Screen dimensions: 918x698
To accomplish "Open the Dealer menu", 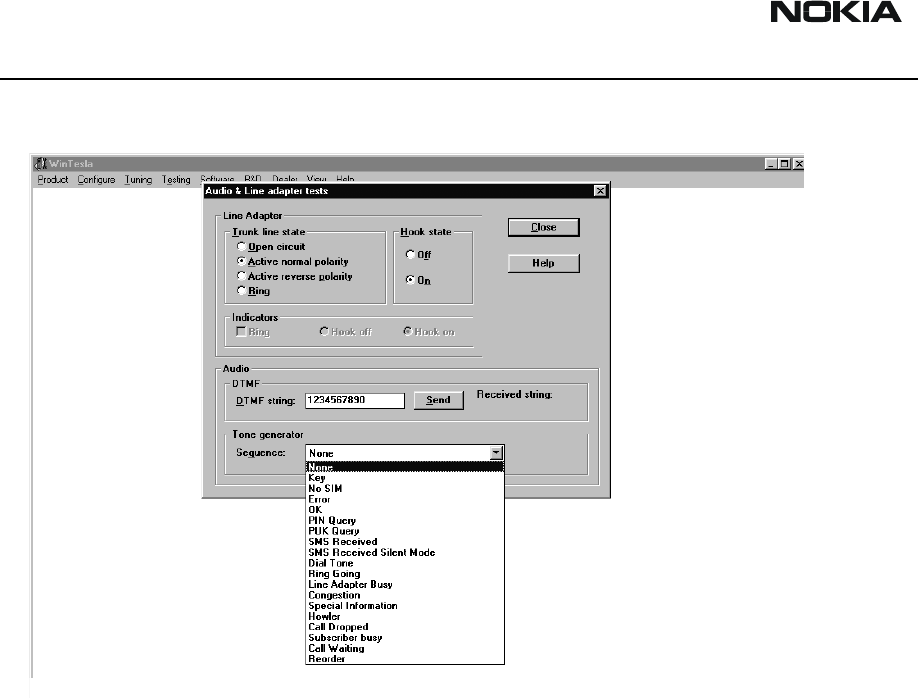I will point(285,179).
